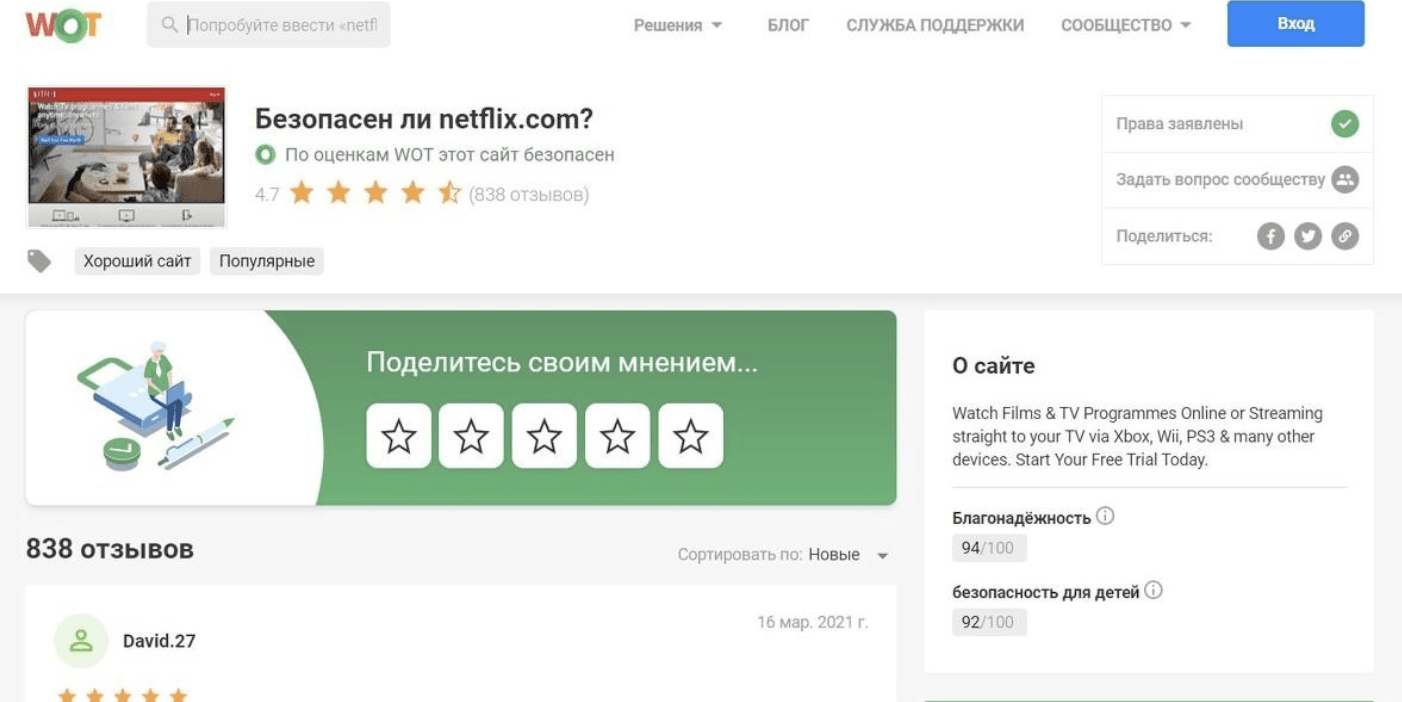The image size is (1402, 702).
Task: Select the Хороший сайт tag
Action: coord(138,261)
